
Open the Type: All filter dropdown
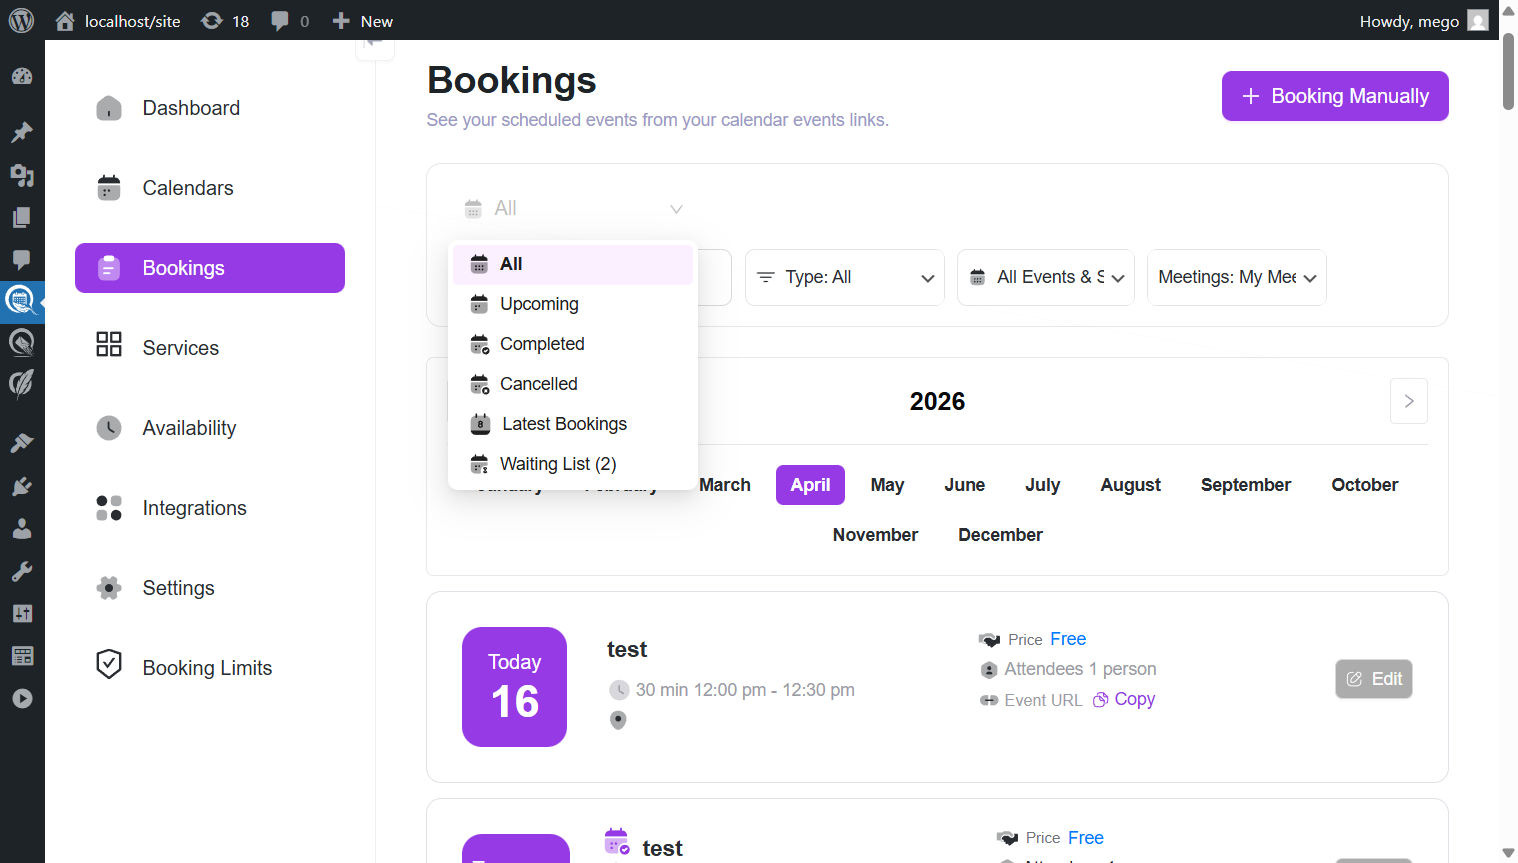pos(844,277)
